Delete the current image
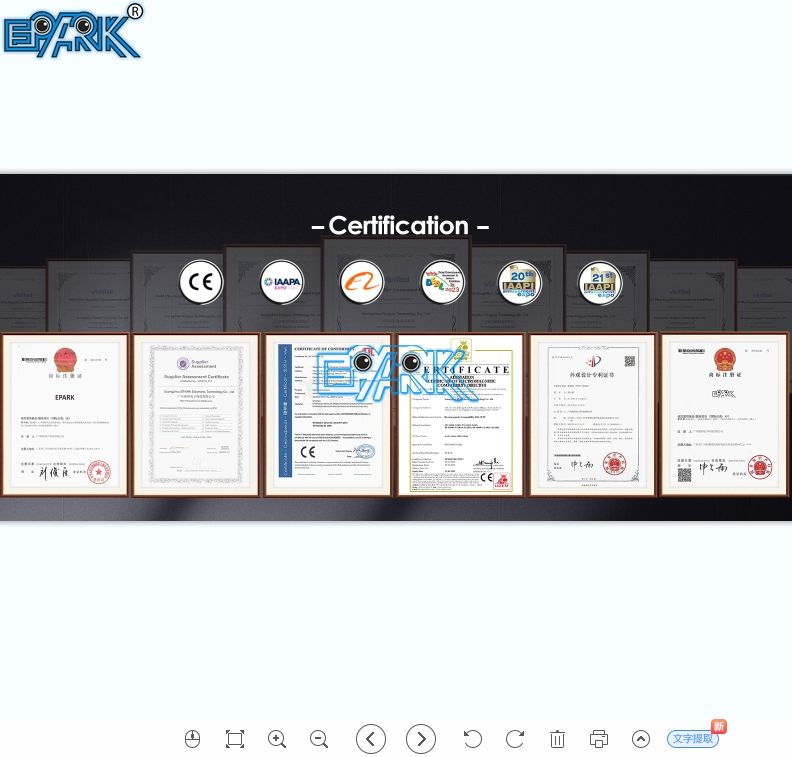Screen dimensions: 792x757 557,739
